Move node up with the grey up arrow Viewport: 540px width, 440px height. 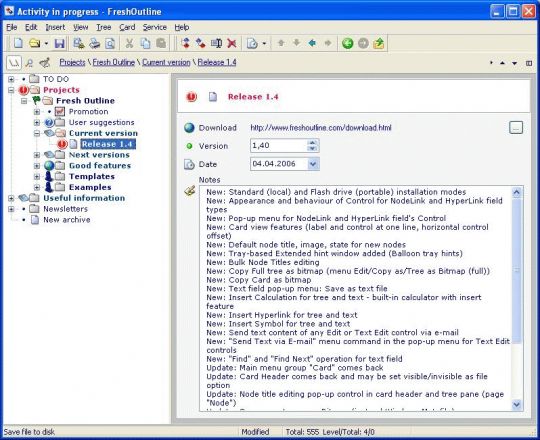click(281, 43)
